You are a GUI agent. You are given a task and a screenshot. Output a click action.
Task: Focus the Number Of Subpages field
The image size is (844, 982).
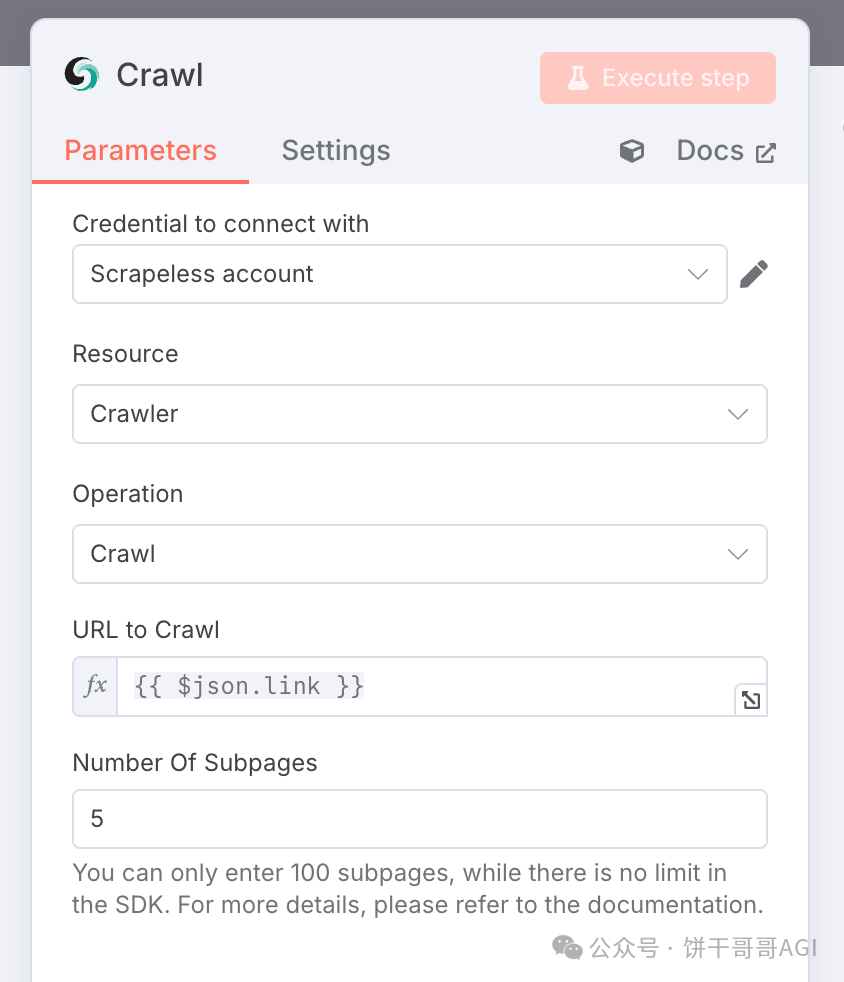pyautogui.click(x=419, y=819)
